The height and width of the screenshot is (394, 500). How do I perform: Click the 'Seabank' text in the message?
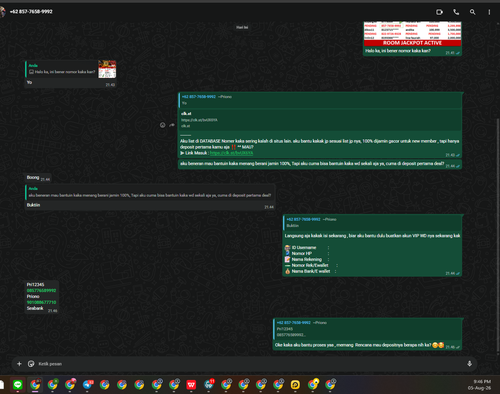coord(35,308)
